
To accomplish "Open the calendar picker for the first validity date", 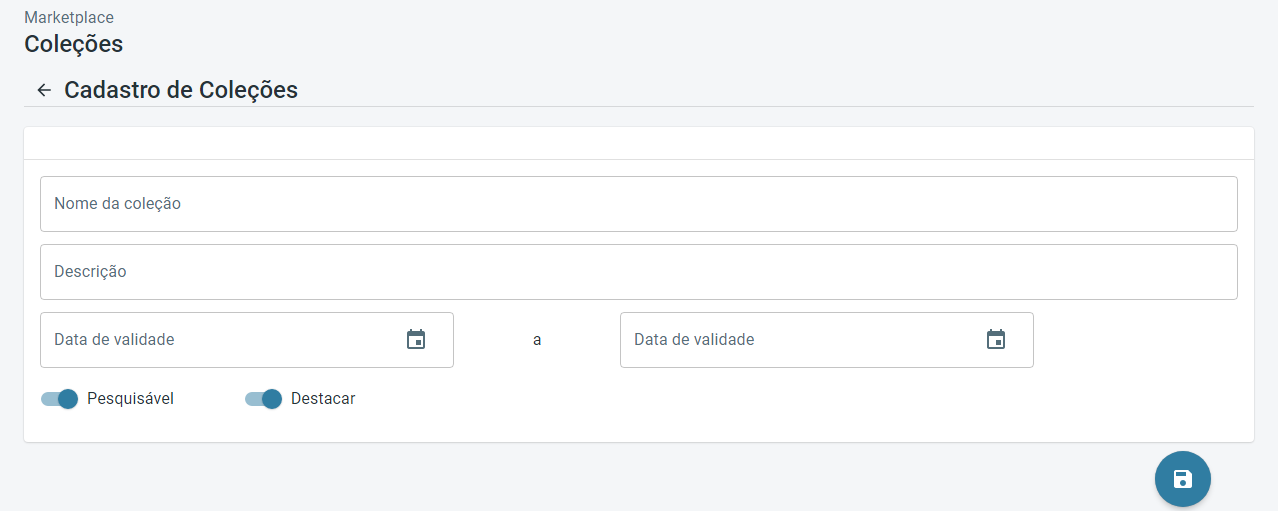I will (416, 340).
